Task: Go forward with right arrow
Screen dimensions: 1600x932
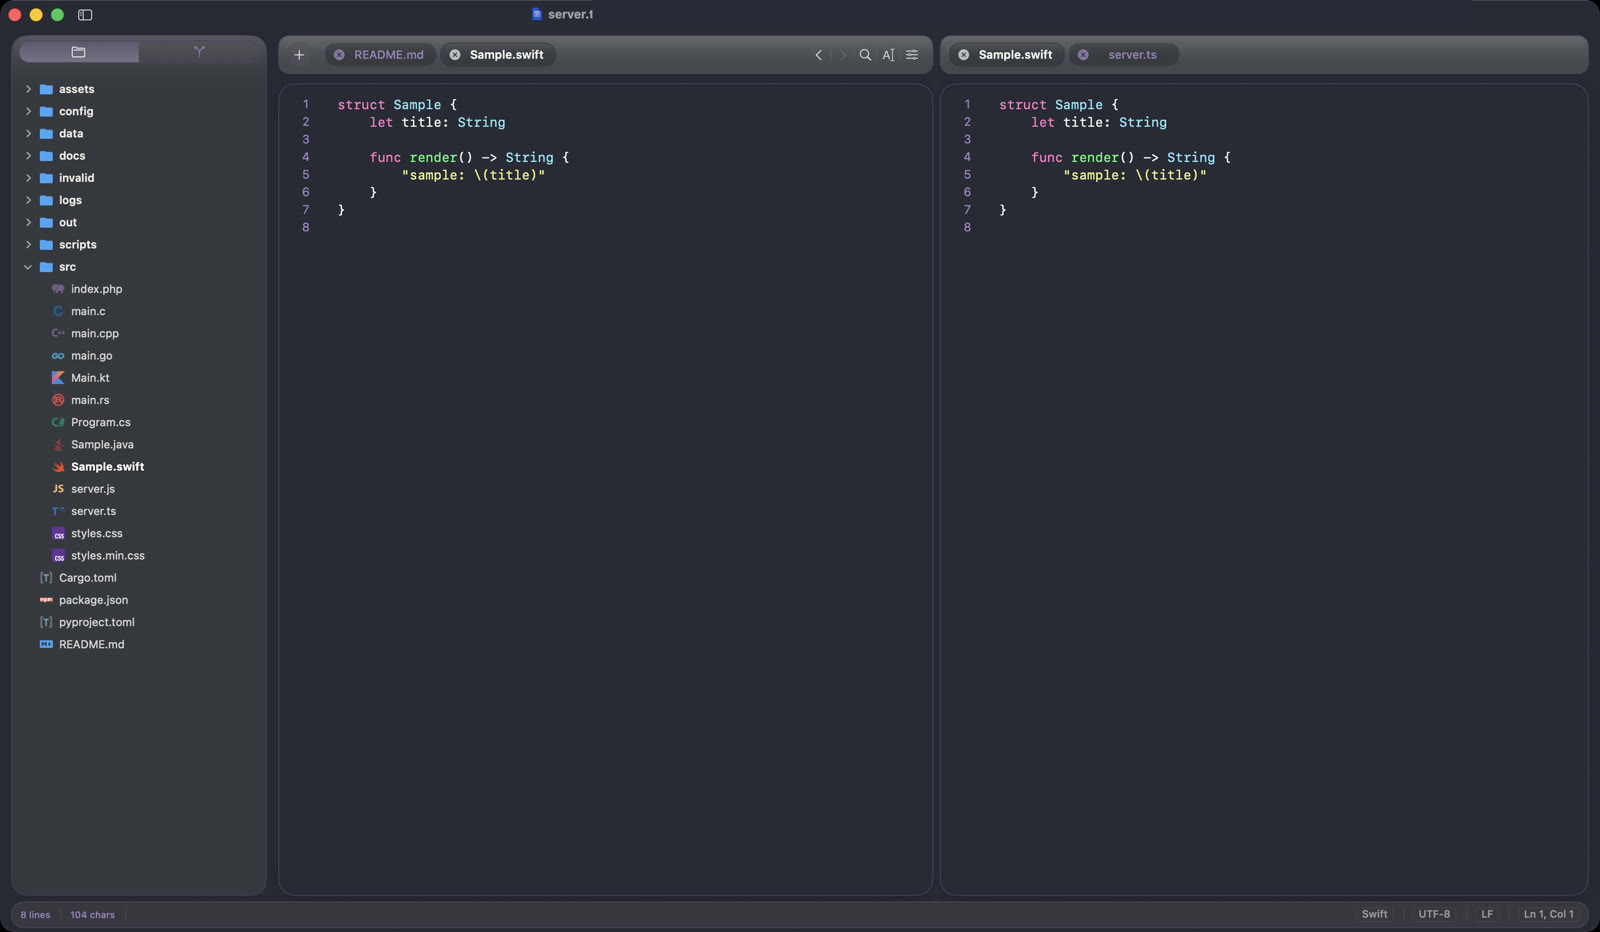Action: [x=842, y=55]
